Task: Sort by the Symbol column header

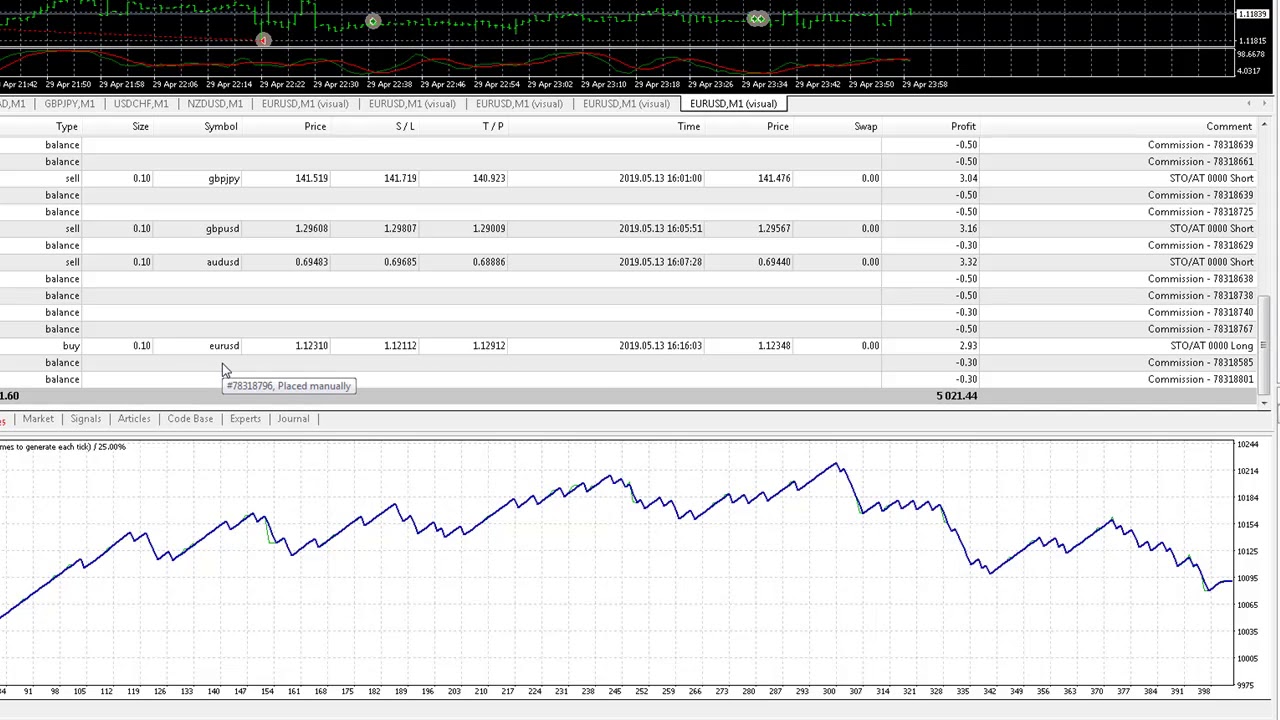Action: (x=221, y=127)
